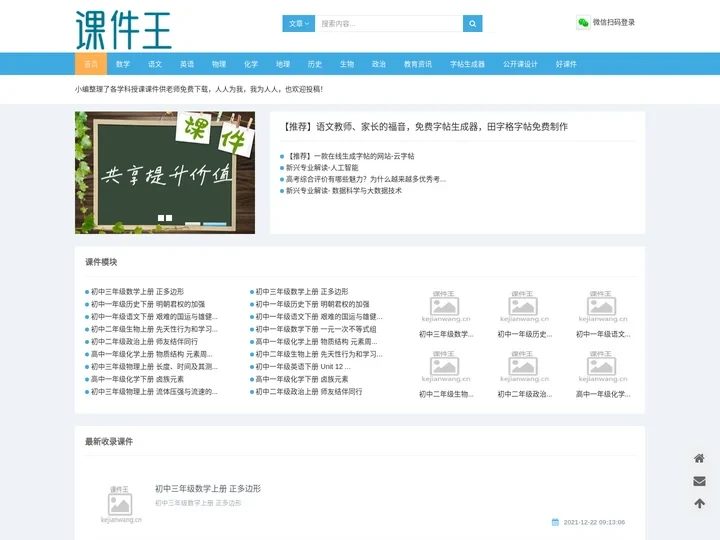Viewport: 720px width, 540px height.
Task: Open 初中三年级物理上册 长度、时间及其测量
Action: [x=154, y=366]
